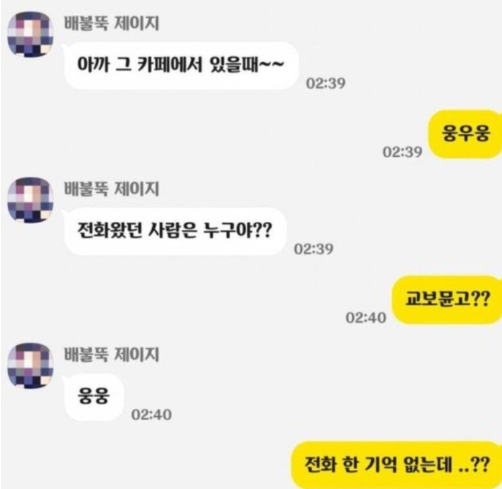Open profile picture beside '아까 그 카페에서' message

pos(30,34)
